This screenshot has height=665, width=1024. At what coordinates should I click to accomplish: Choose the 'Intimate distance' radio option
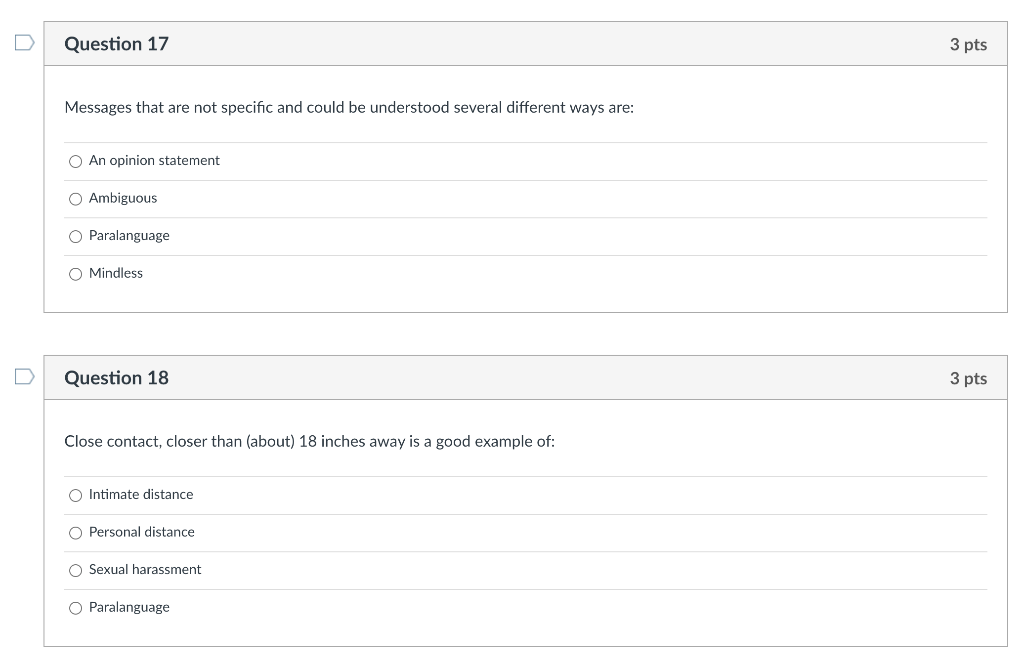pos(76,495)
